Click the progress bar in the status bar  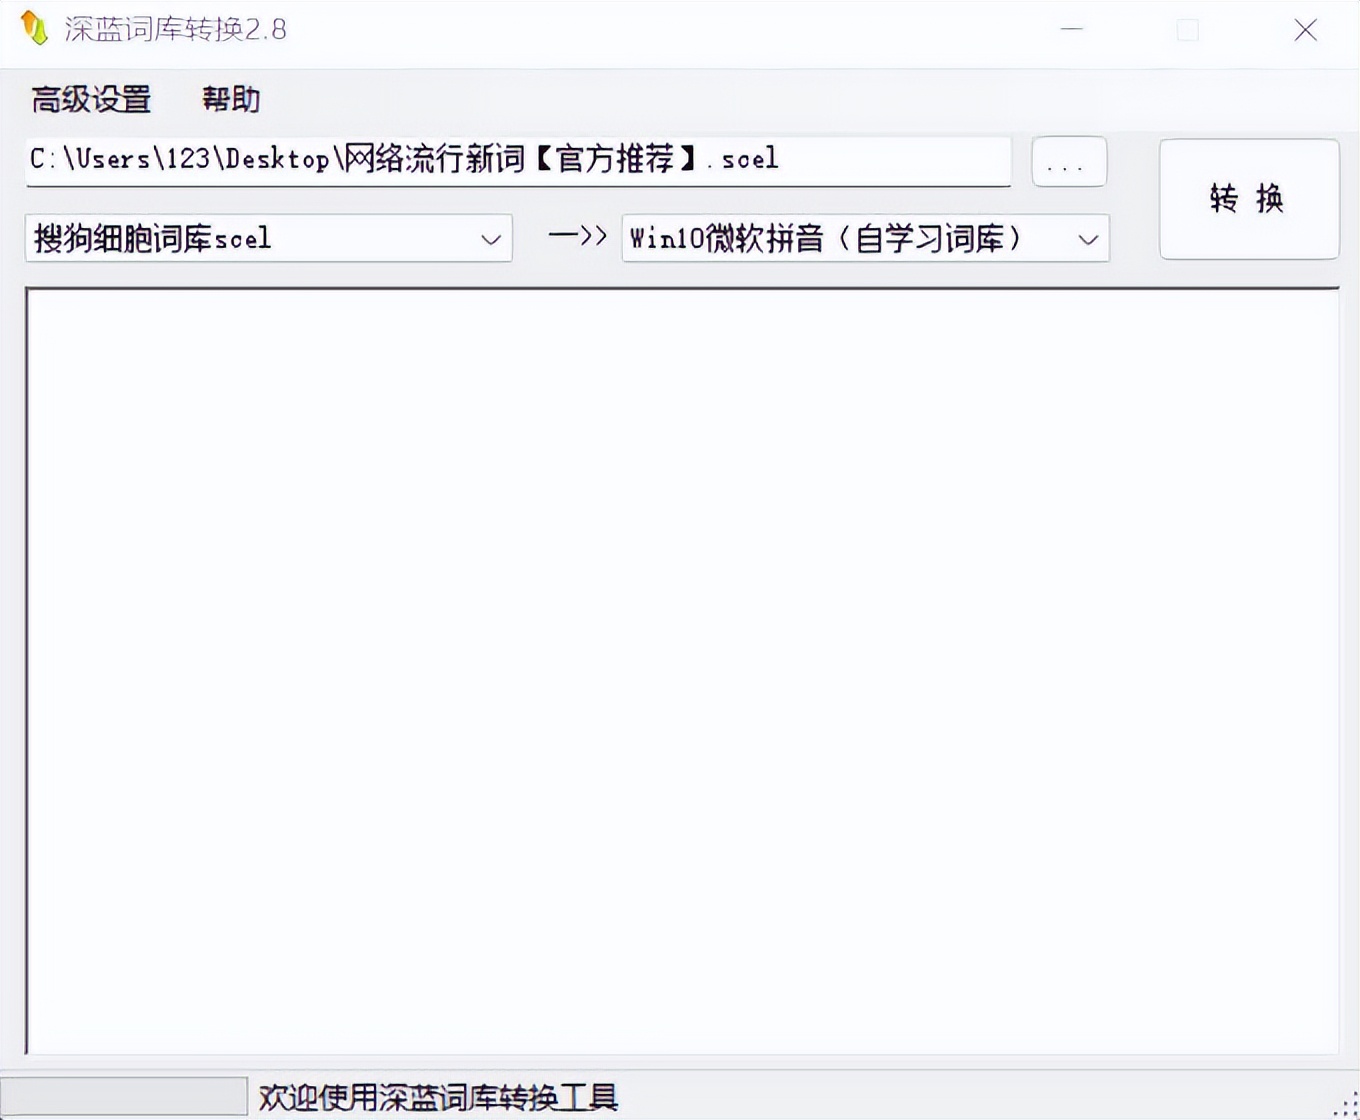125,1096
